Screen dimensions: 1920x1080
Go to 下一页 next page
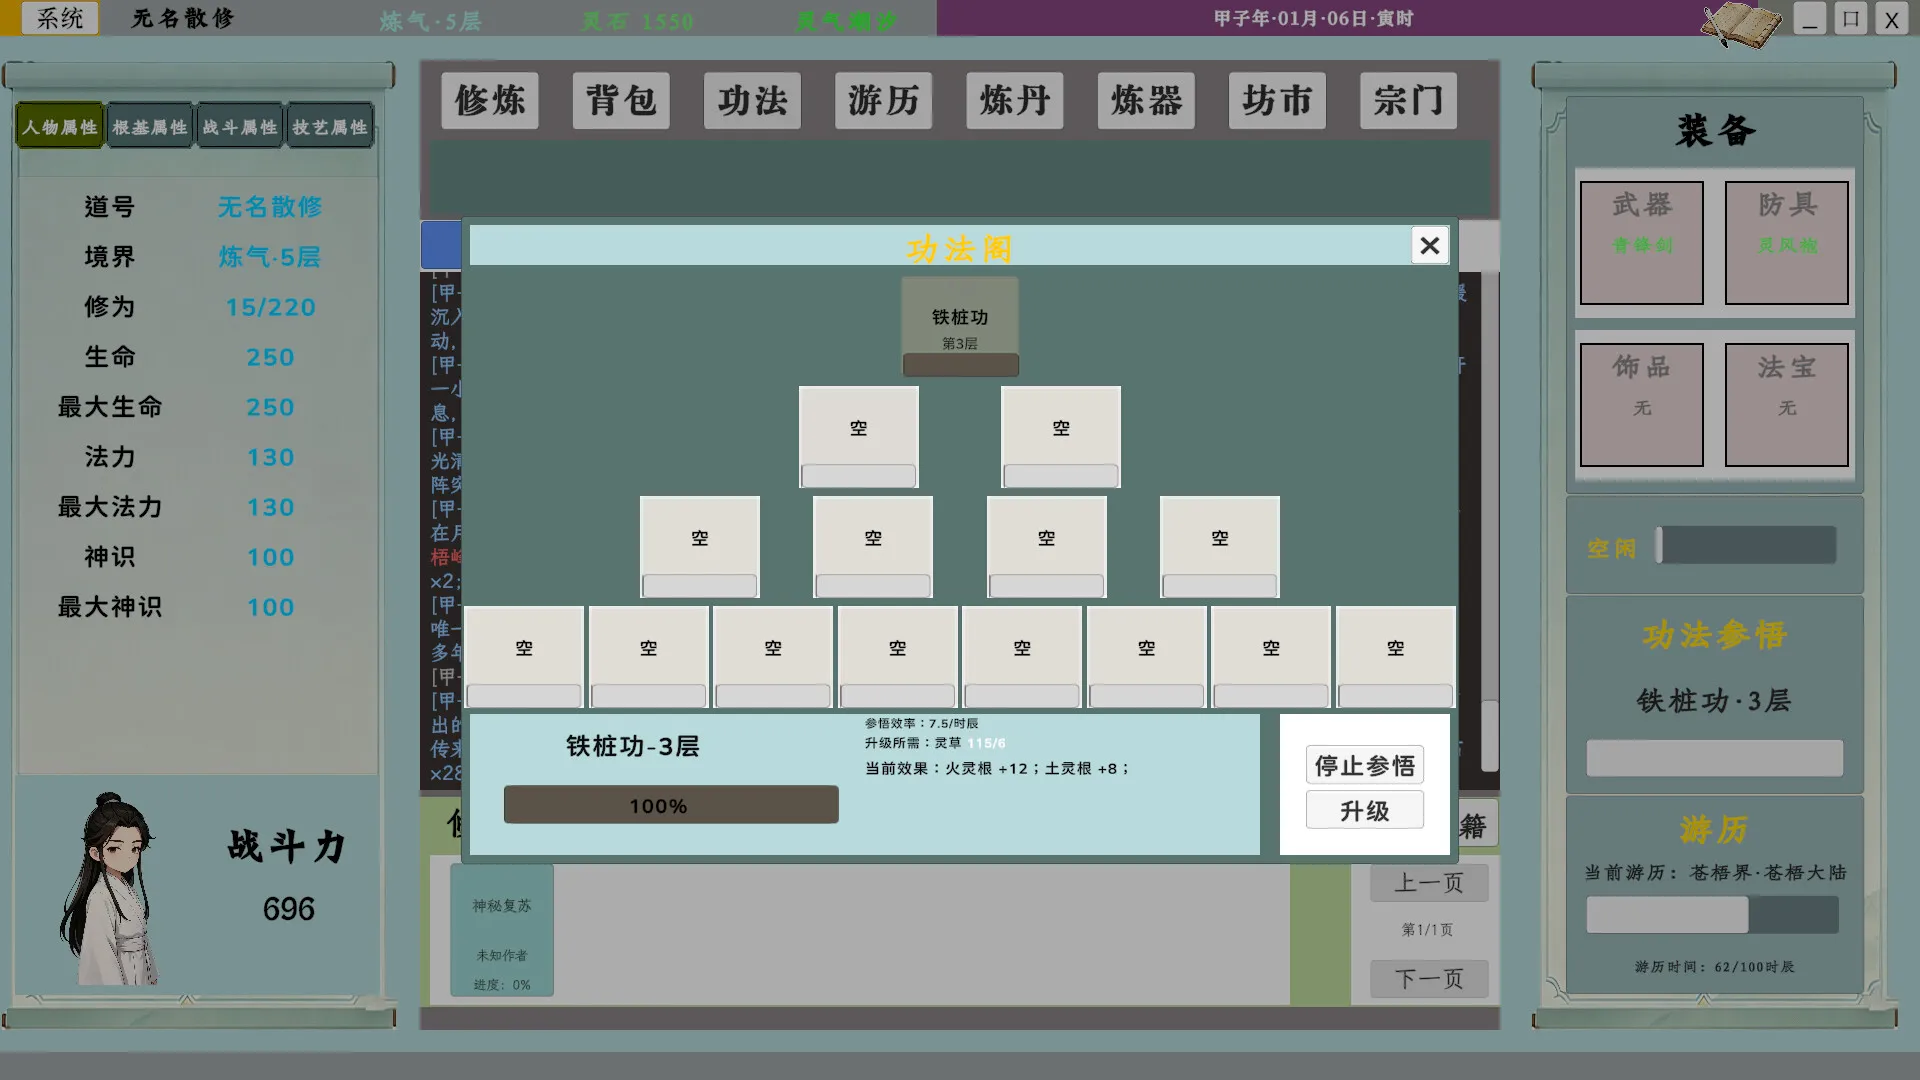(x=1429, y=978)
